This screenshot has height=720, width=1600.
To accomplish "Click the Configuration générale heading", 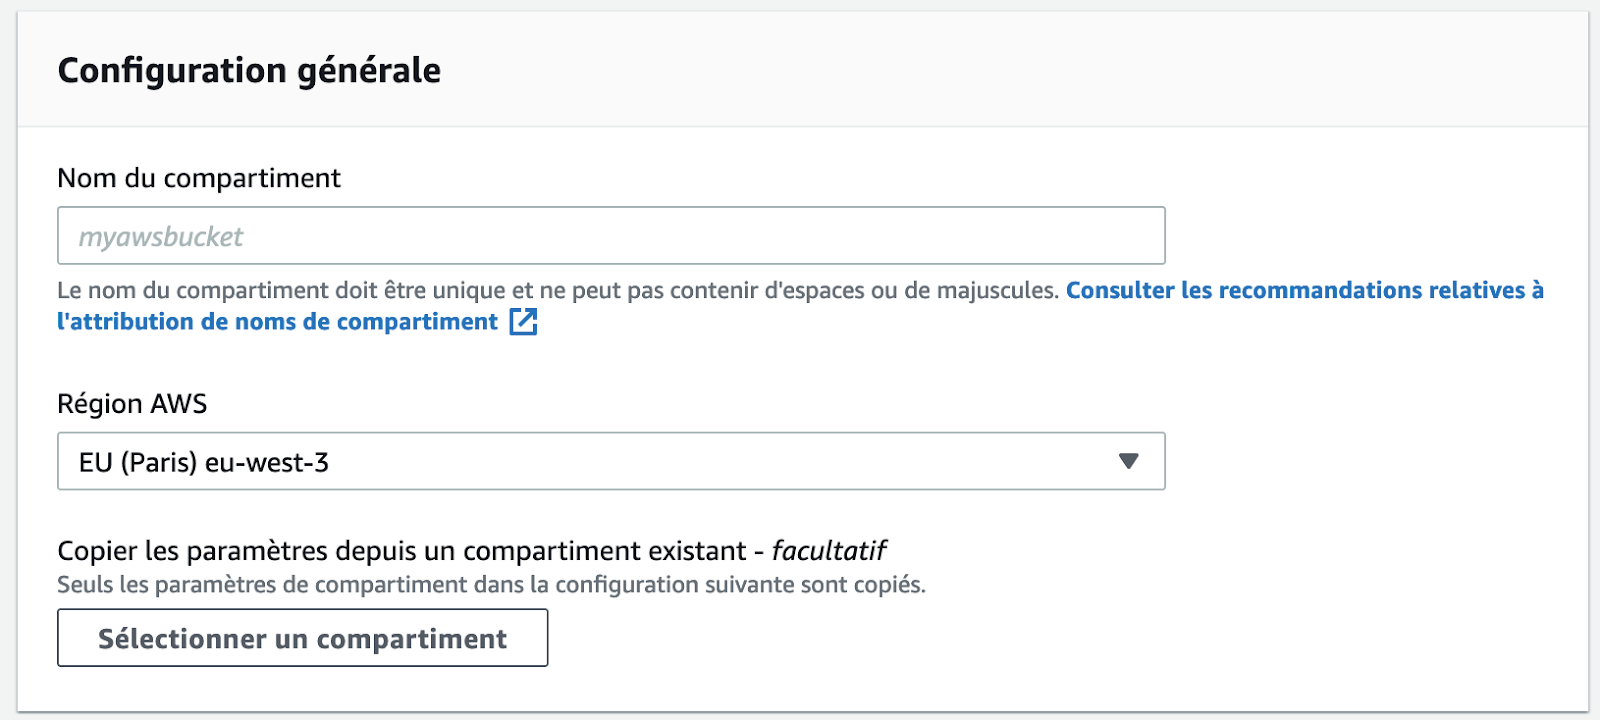I will [249, 71].
